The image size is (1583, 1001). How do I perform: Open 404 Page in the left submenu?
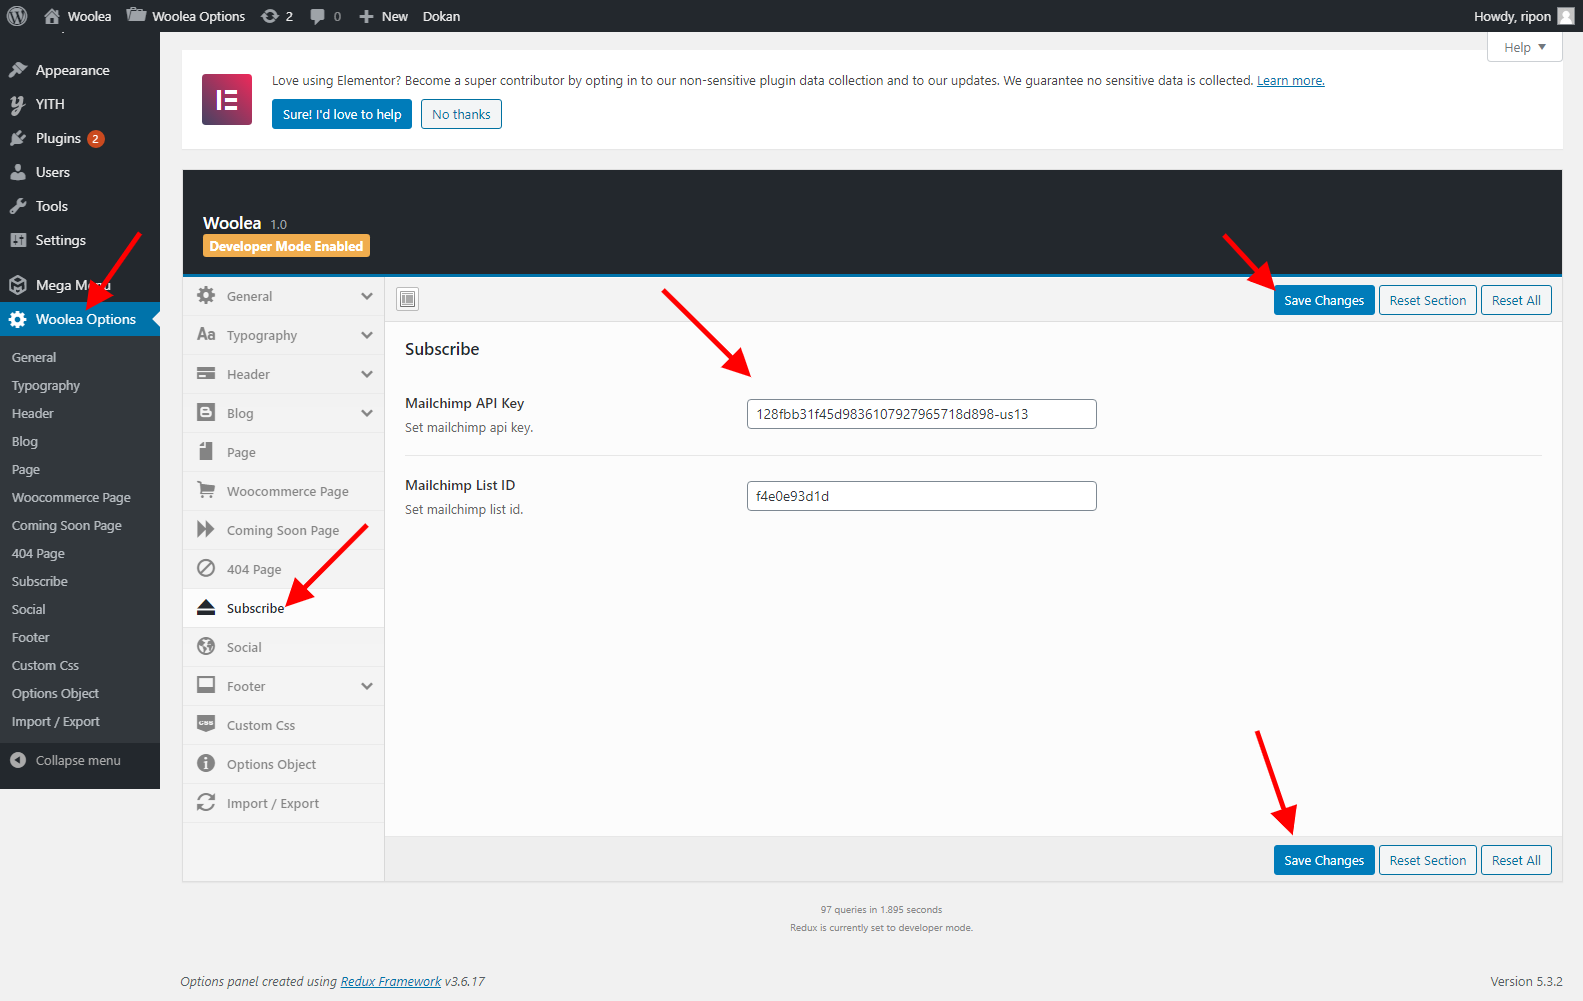[38, 553]
